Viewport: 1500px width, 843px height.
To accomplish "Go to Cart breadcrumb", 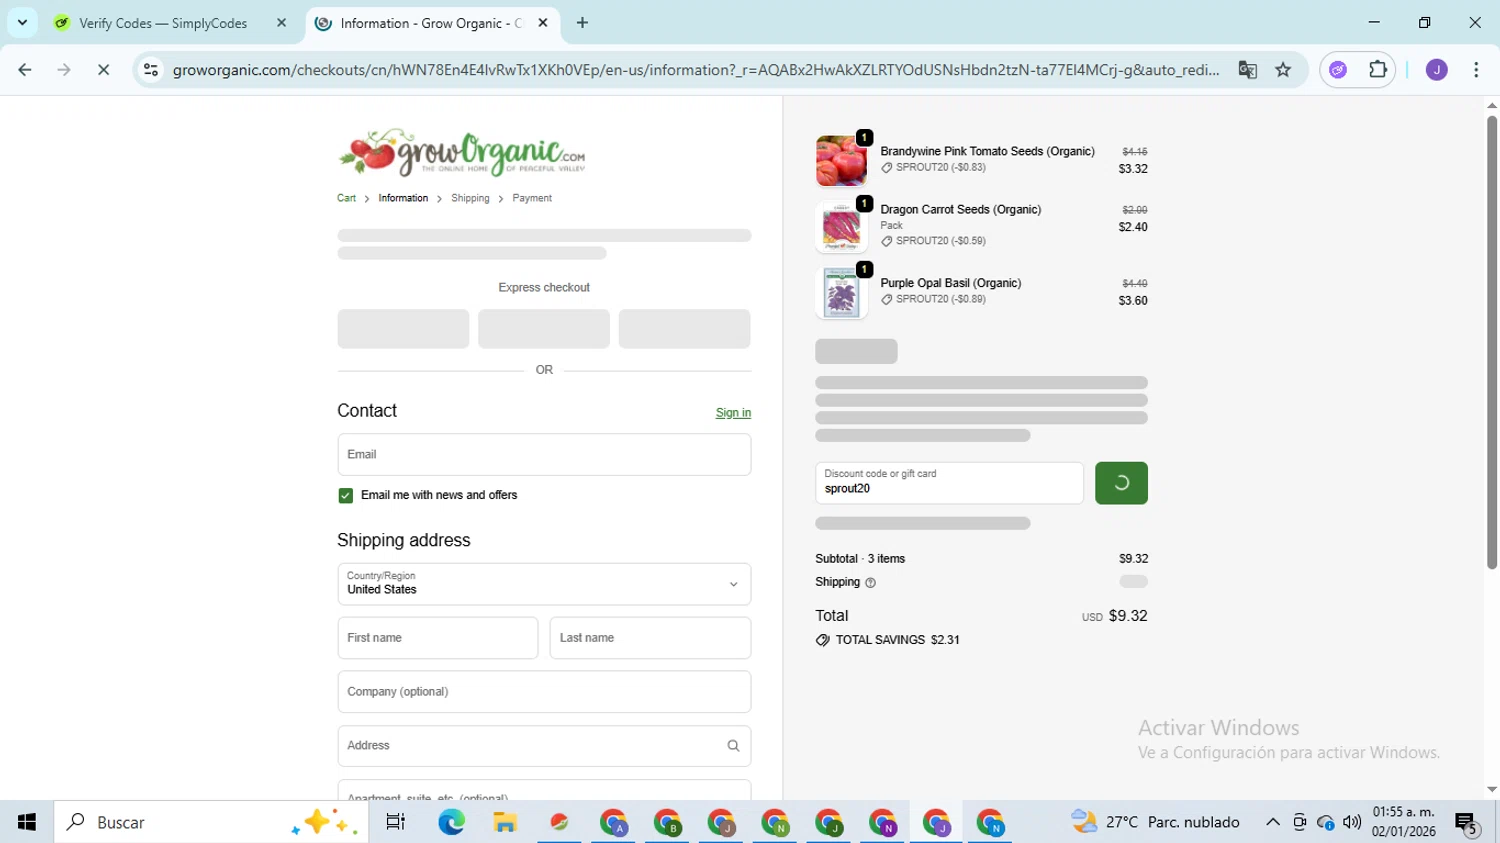I will [346, 198].
